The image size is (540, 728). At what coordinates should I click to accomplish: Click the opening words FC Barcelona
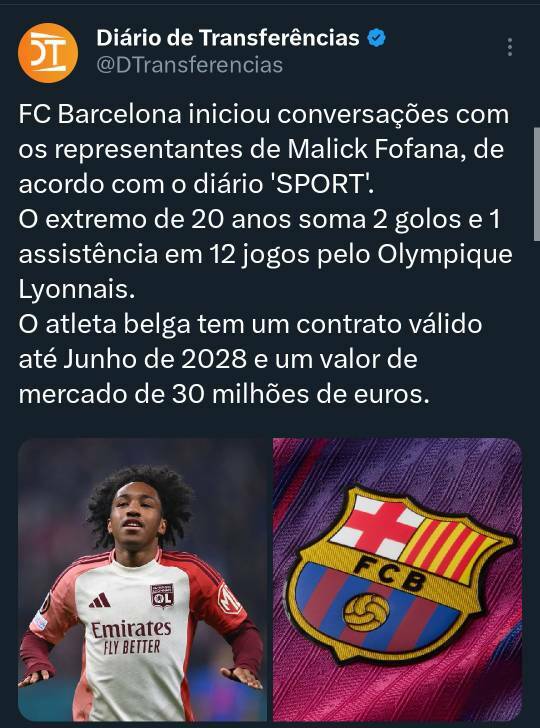click(100, 114)
